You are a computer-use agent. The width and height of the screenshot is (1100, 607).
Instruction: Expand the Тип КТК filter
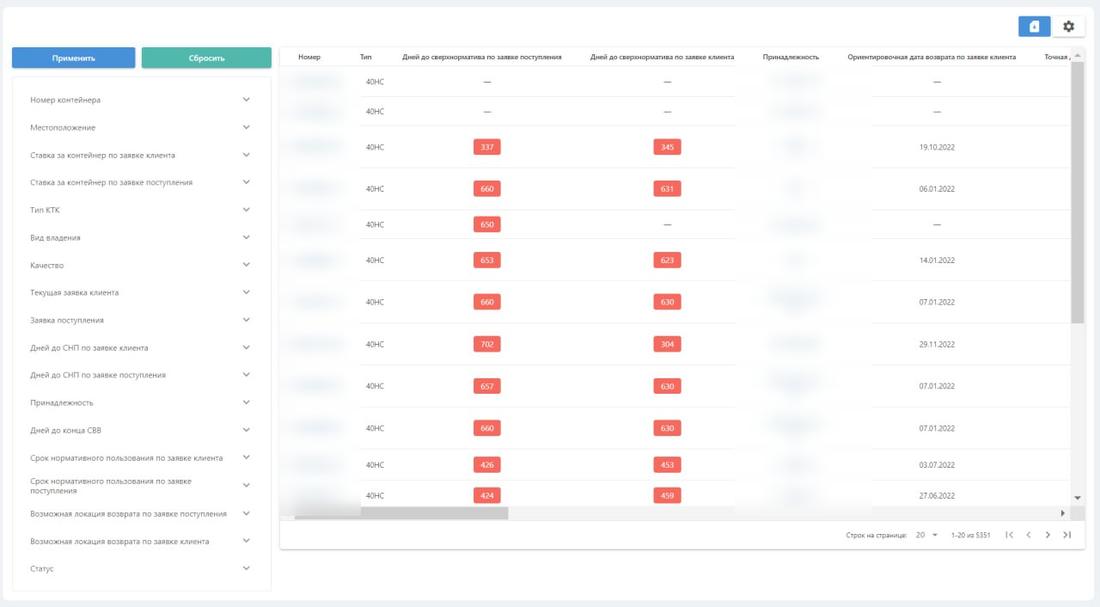140,210
